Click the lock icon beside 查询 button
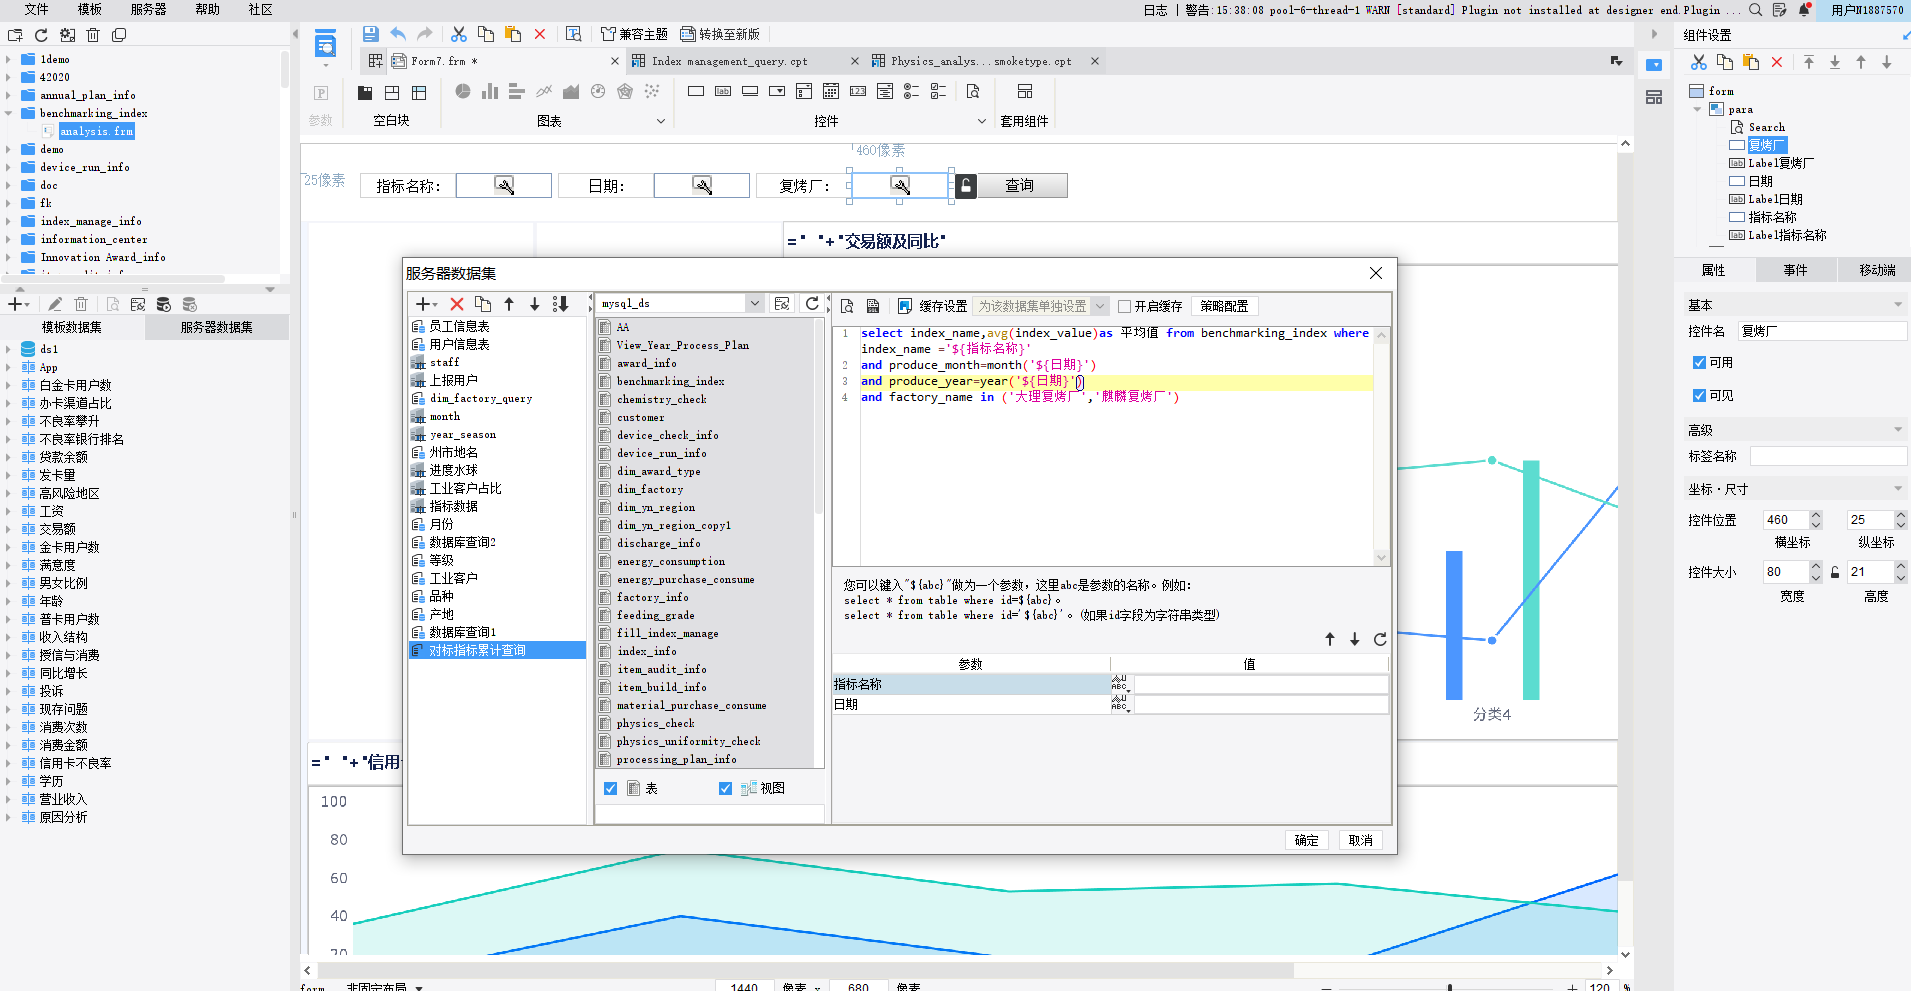Image resolution: width=1911 pixels, height=991 pixels. coord(966,185)
